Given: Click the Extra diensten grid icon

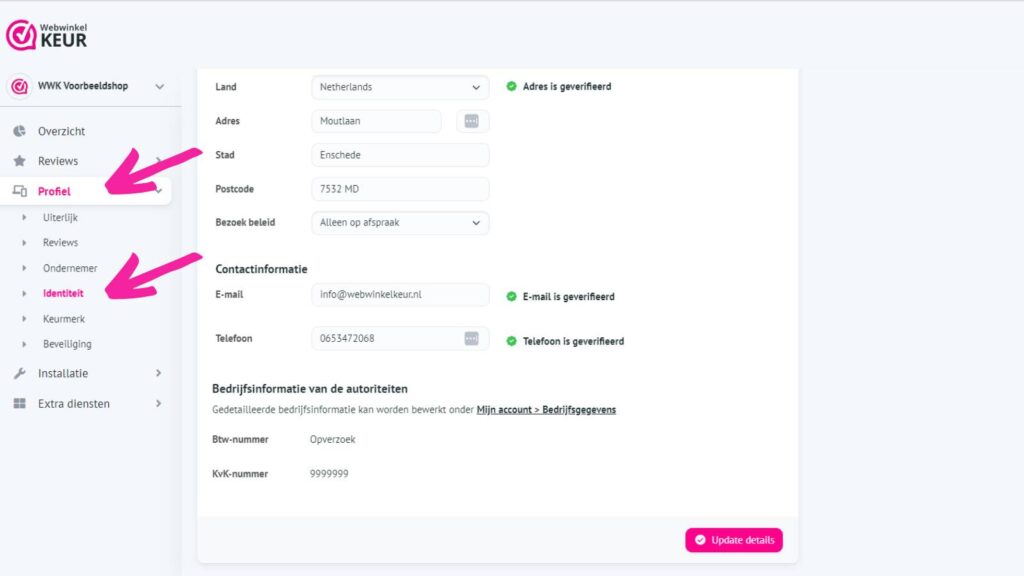Looking at the screenshot, I should [19, 404].
